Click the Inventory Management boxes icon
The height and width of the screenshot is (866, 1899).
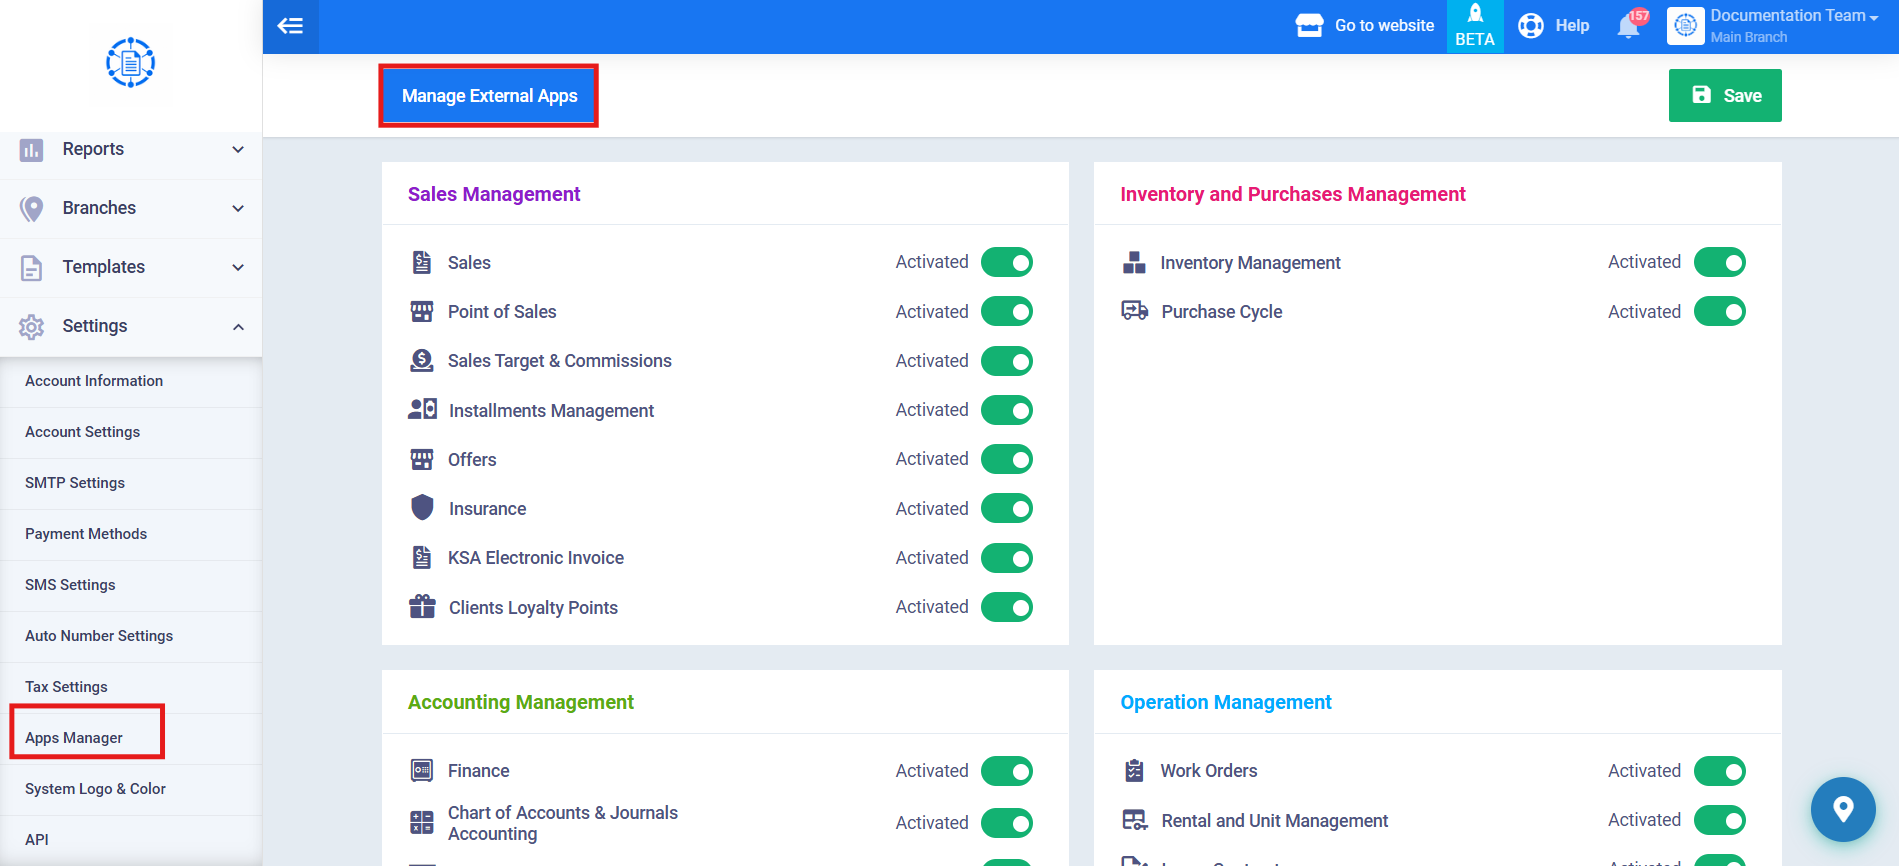coord(1134,263)
